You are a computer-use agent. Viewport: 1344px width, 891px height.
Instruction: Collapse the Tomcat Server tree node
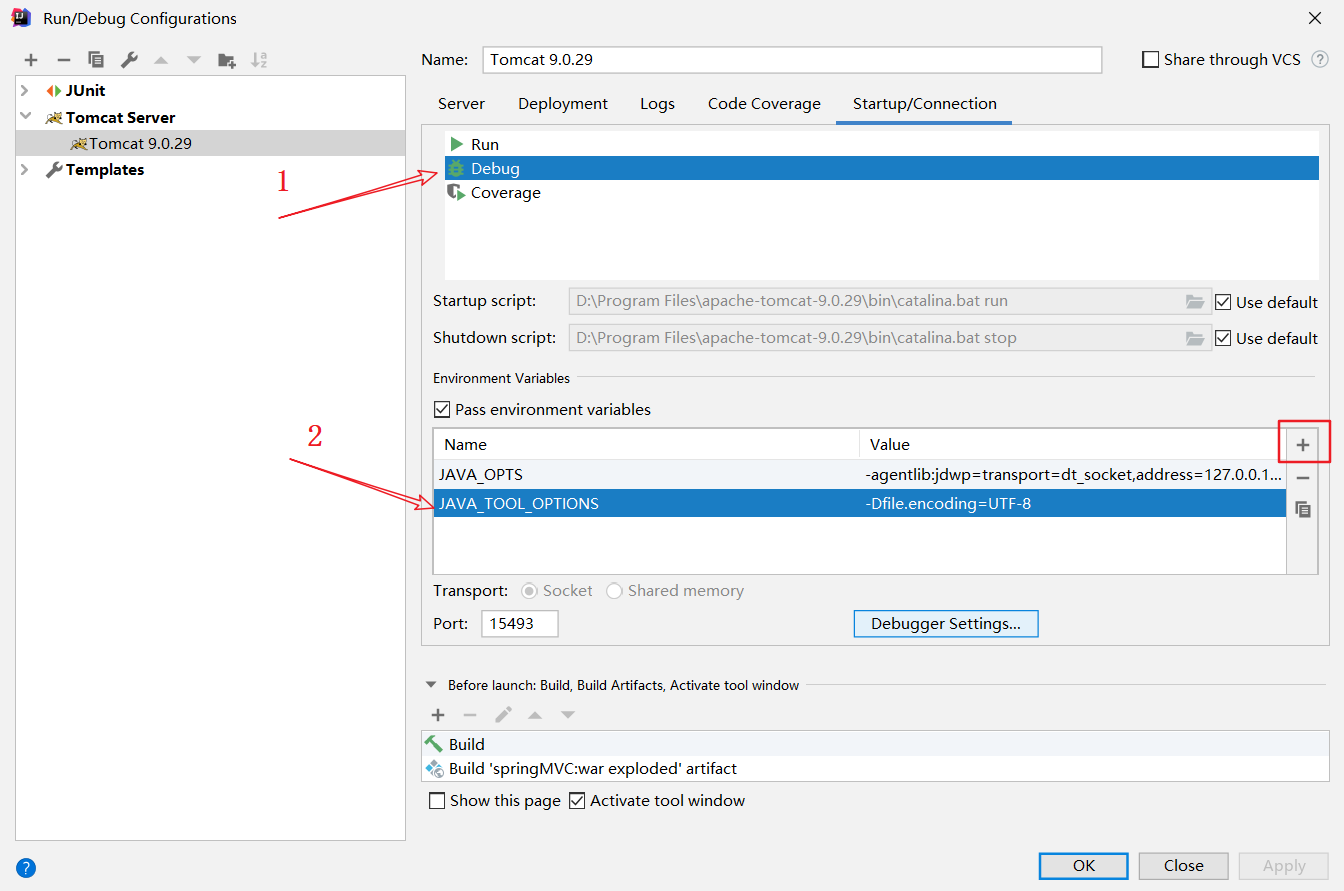pyautogui.click(x=25, y=117)
